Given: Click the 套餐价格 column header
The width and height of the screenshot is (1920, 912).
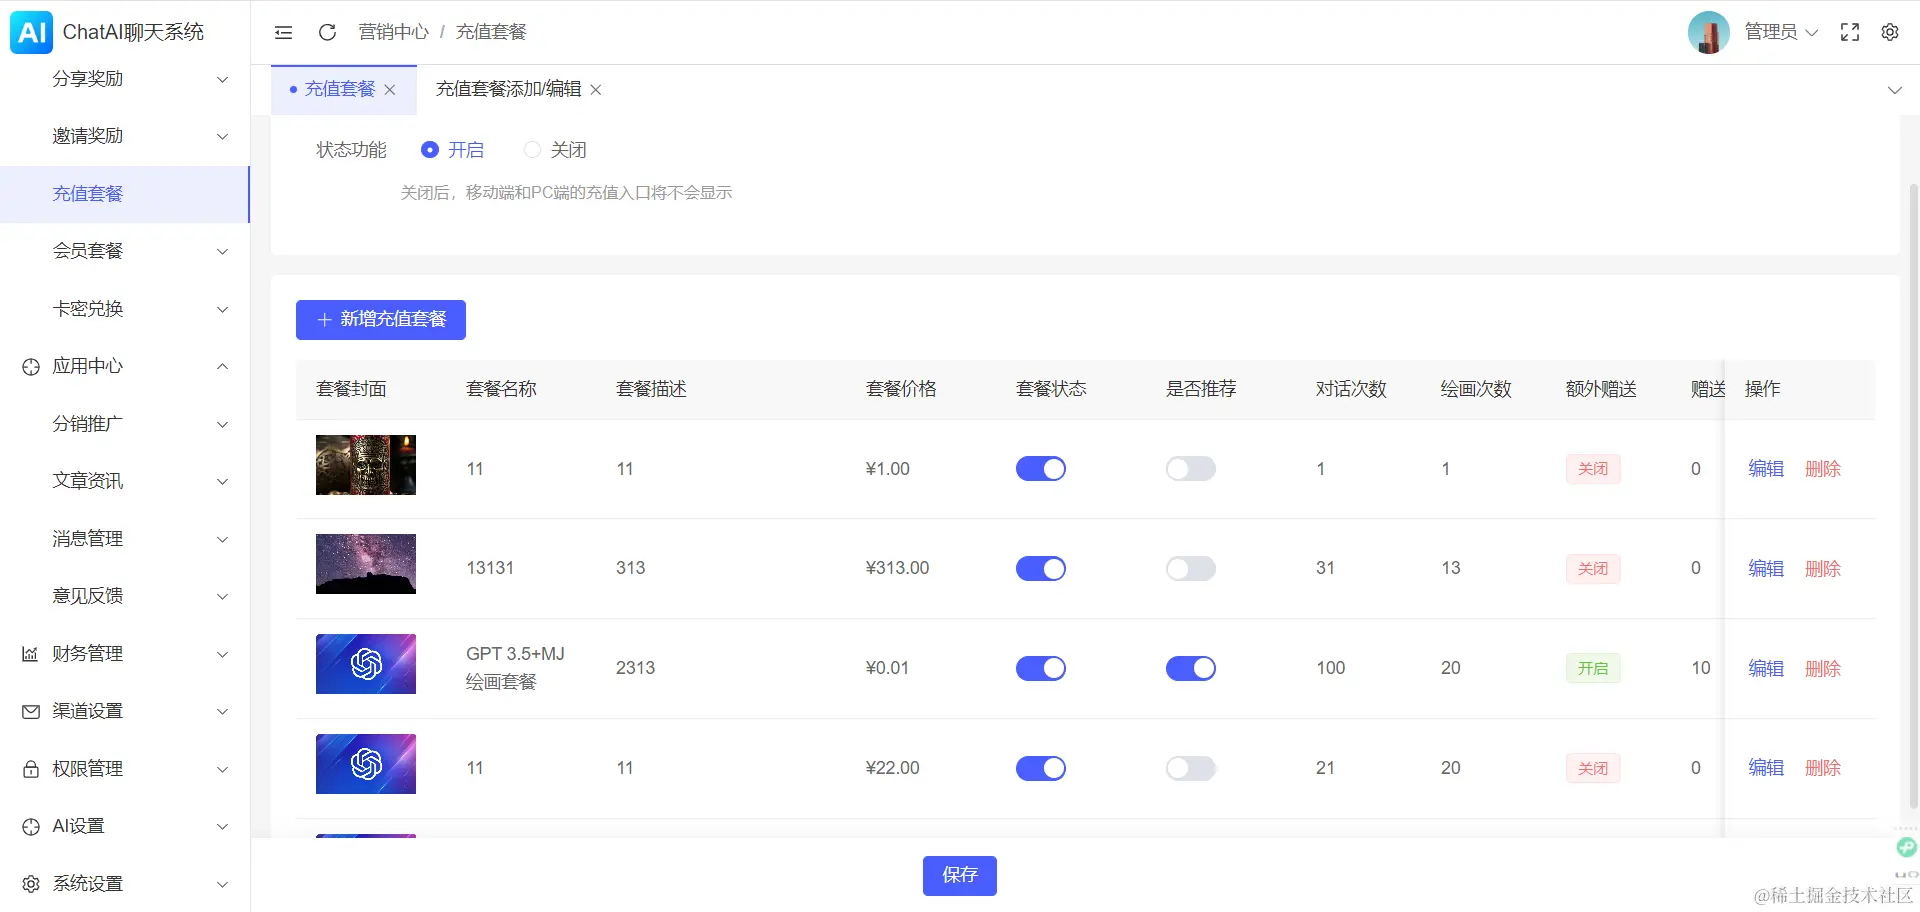Looking at the screenshot, I should tap(901, 389).
